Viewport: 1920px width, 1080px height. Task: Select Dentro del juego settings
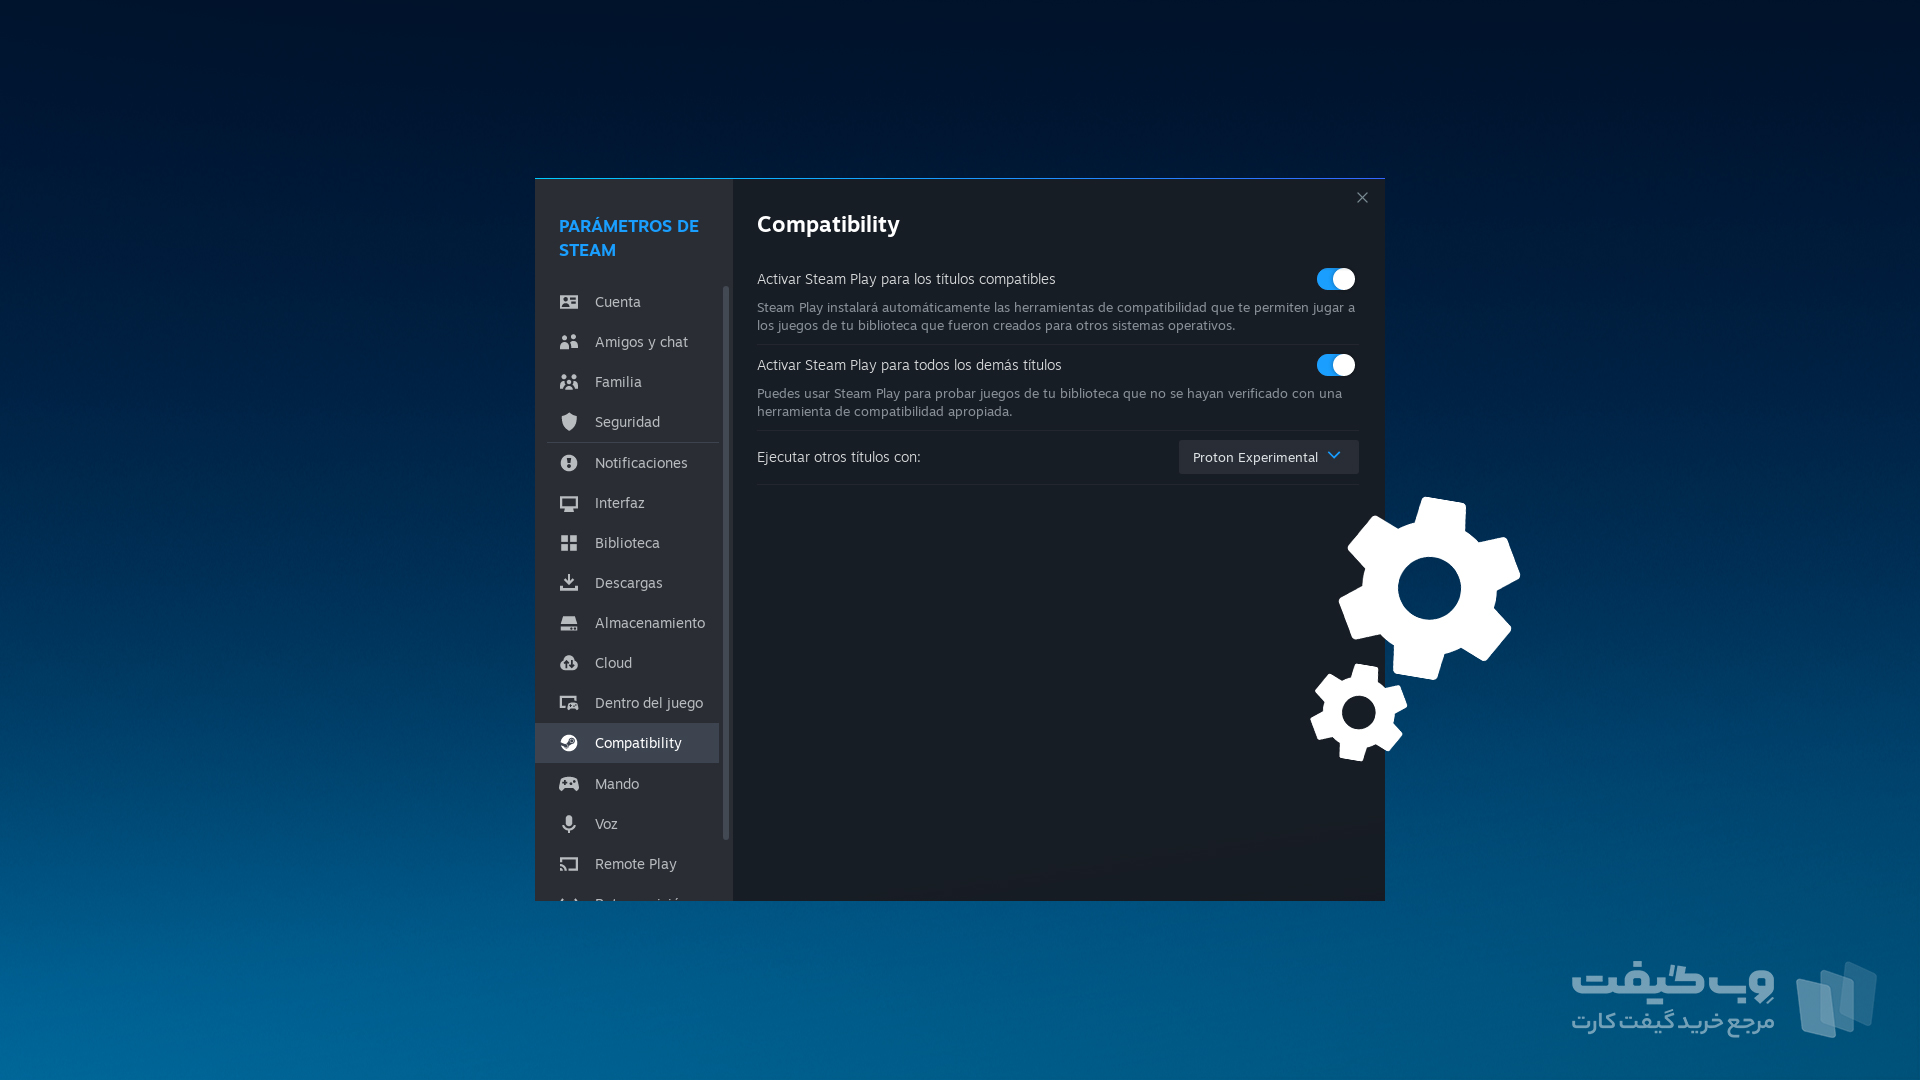coord(627,703)
